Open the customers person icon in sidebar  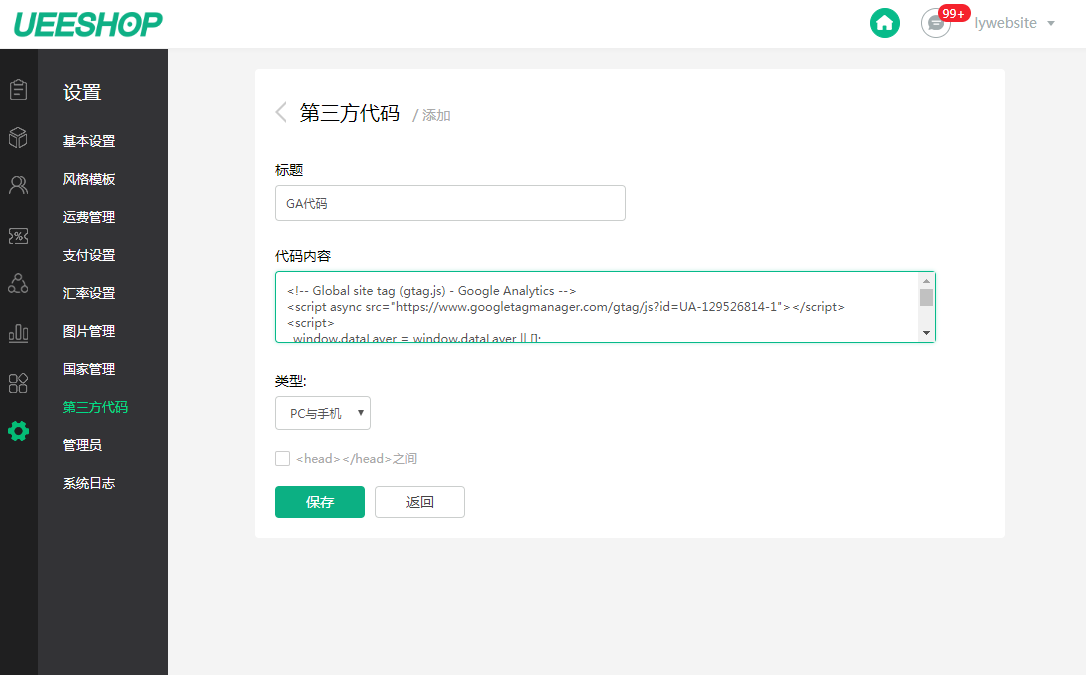(x=19, y=185)
